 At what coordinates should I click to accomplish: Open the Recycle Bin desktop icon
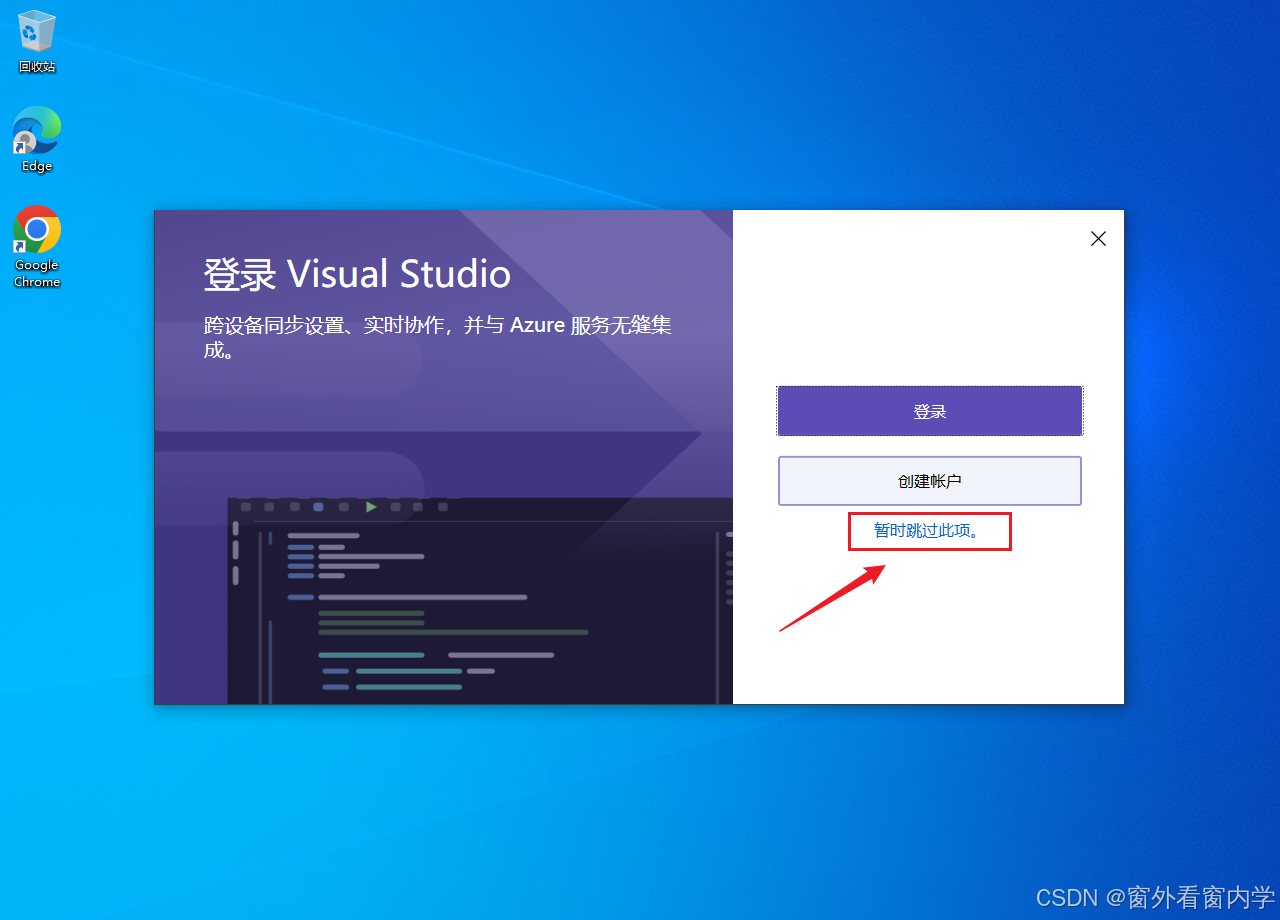tap(37, 41)
